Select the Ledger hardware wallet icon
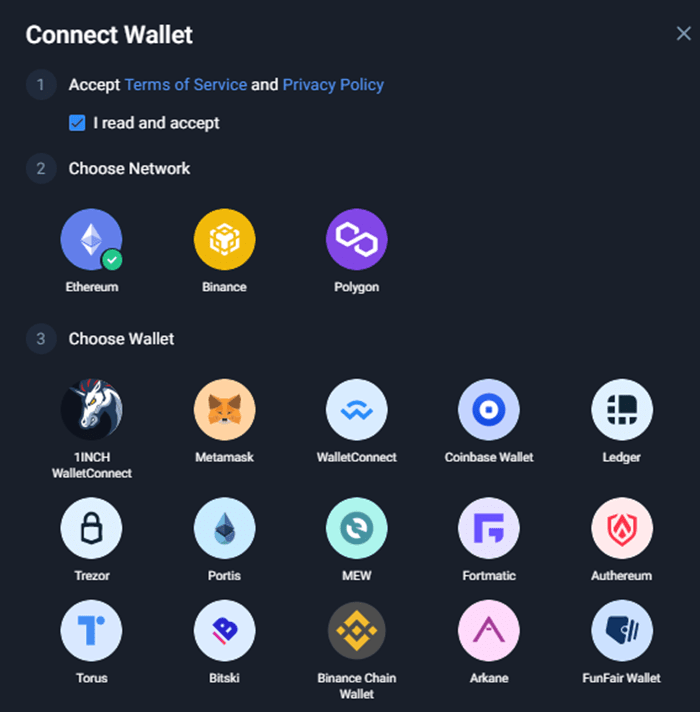700x712 pixels. click(622, 410)
